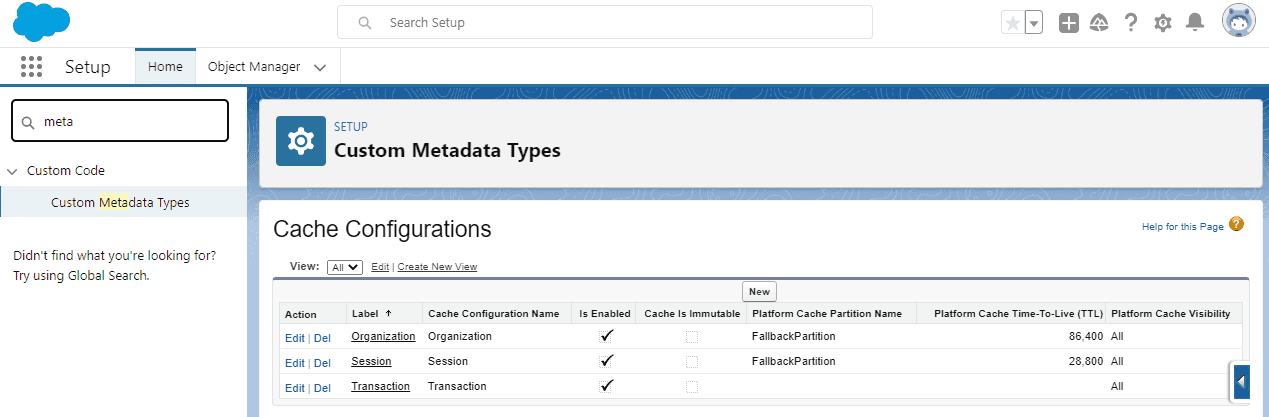Click the Custom Metadata Types gear icon
1269x417 pixels.
301,141
